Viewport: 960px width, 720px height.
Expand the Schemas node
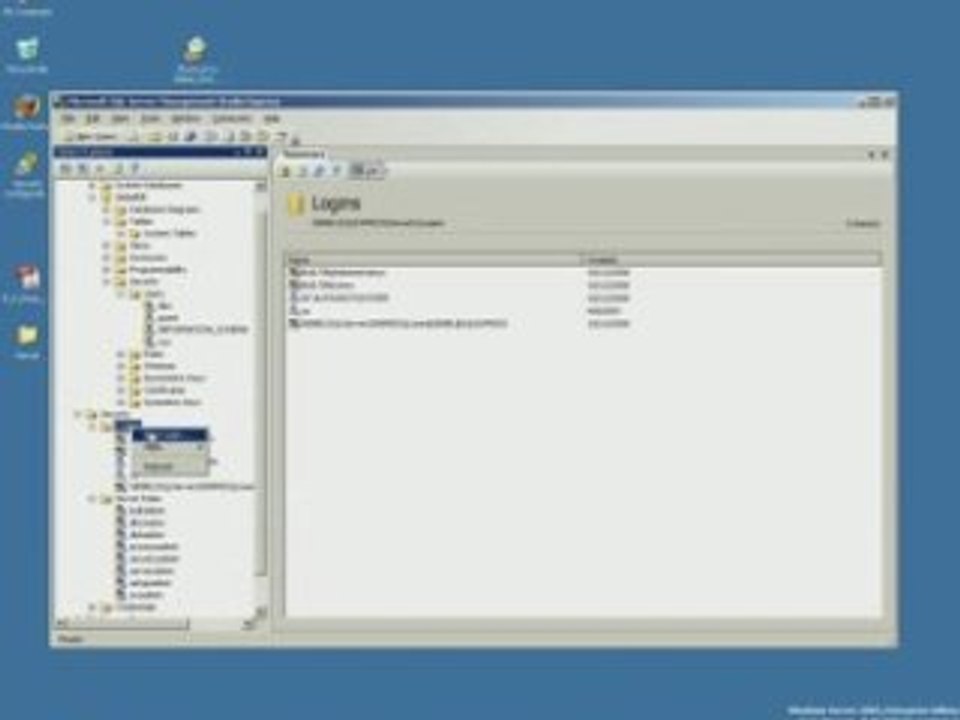pyautogui.click(x=121, y=366)
